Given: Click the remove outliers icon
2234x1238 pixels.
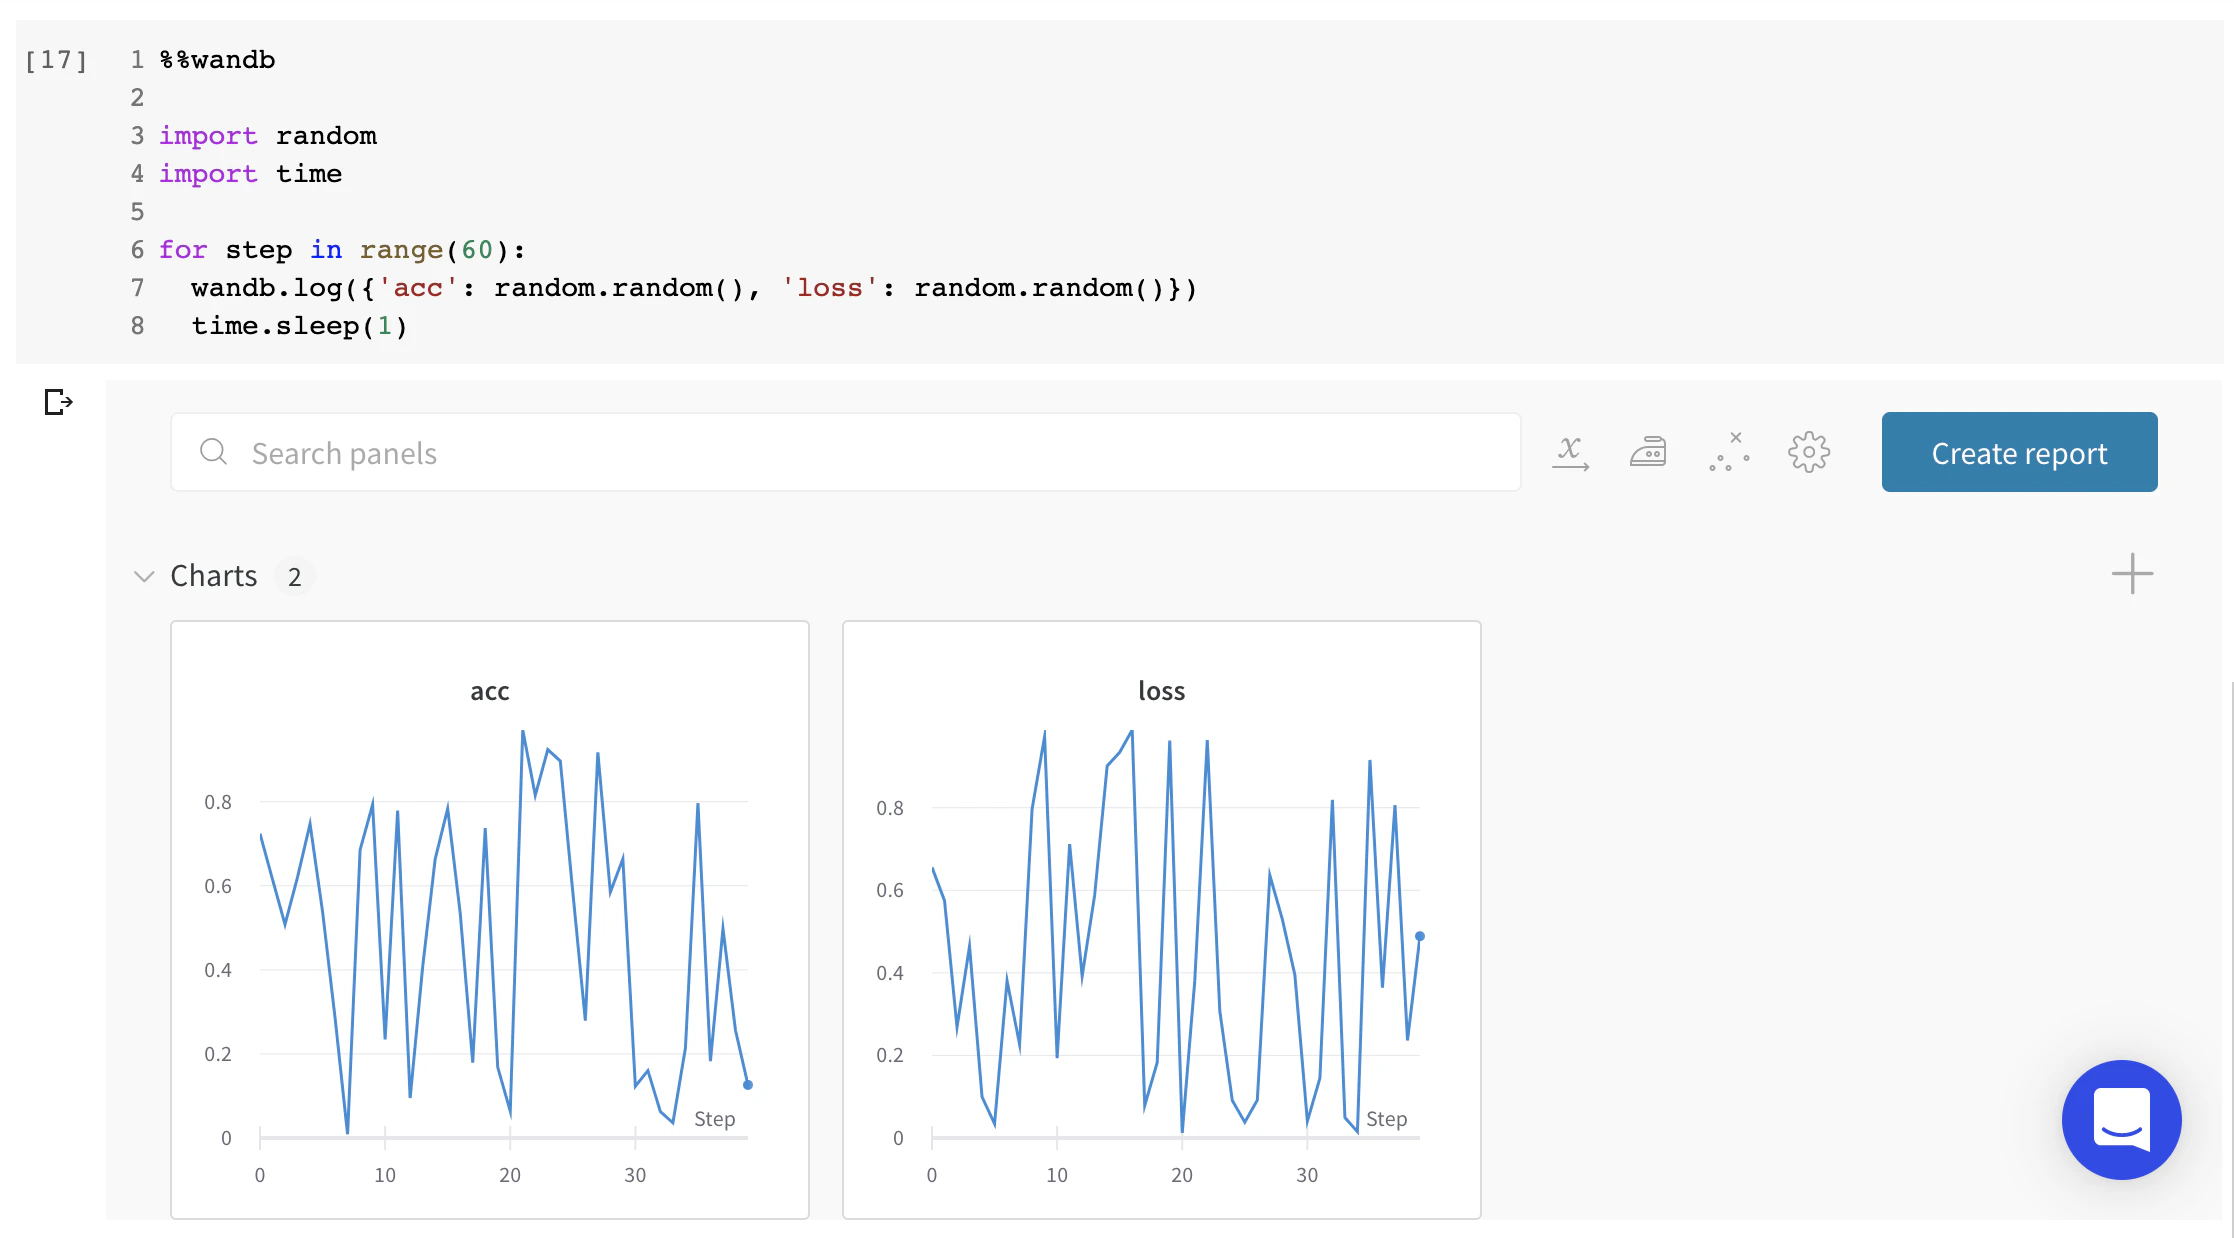Looking at the screenshot, I should [x=1729, y=452].
